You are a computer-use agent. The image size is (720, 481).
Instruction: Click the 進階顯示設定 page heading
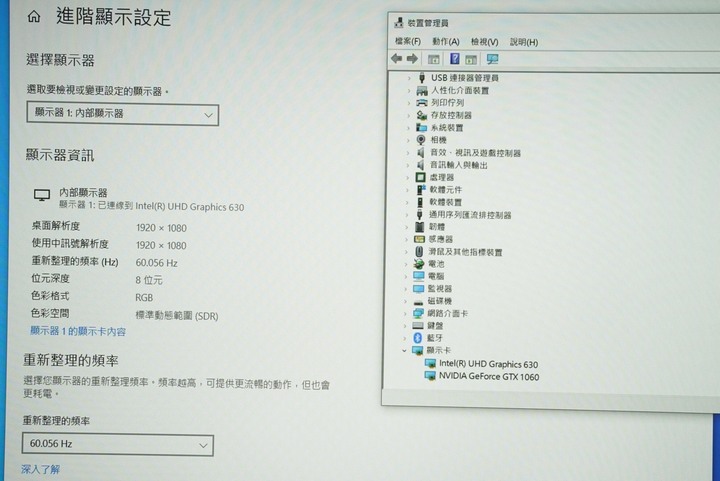click(113, 17)
